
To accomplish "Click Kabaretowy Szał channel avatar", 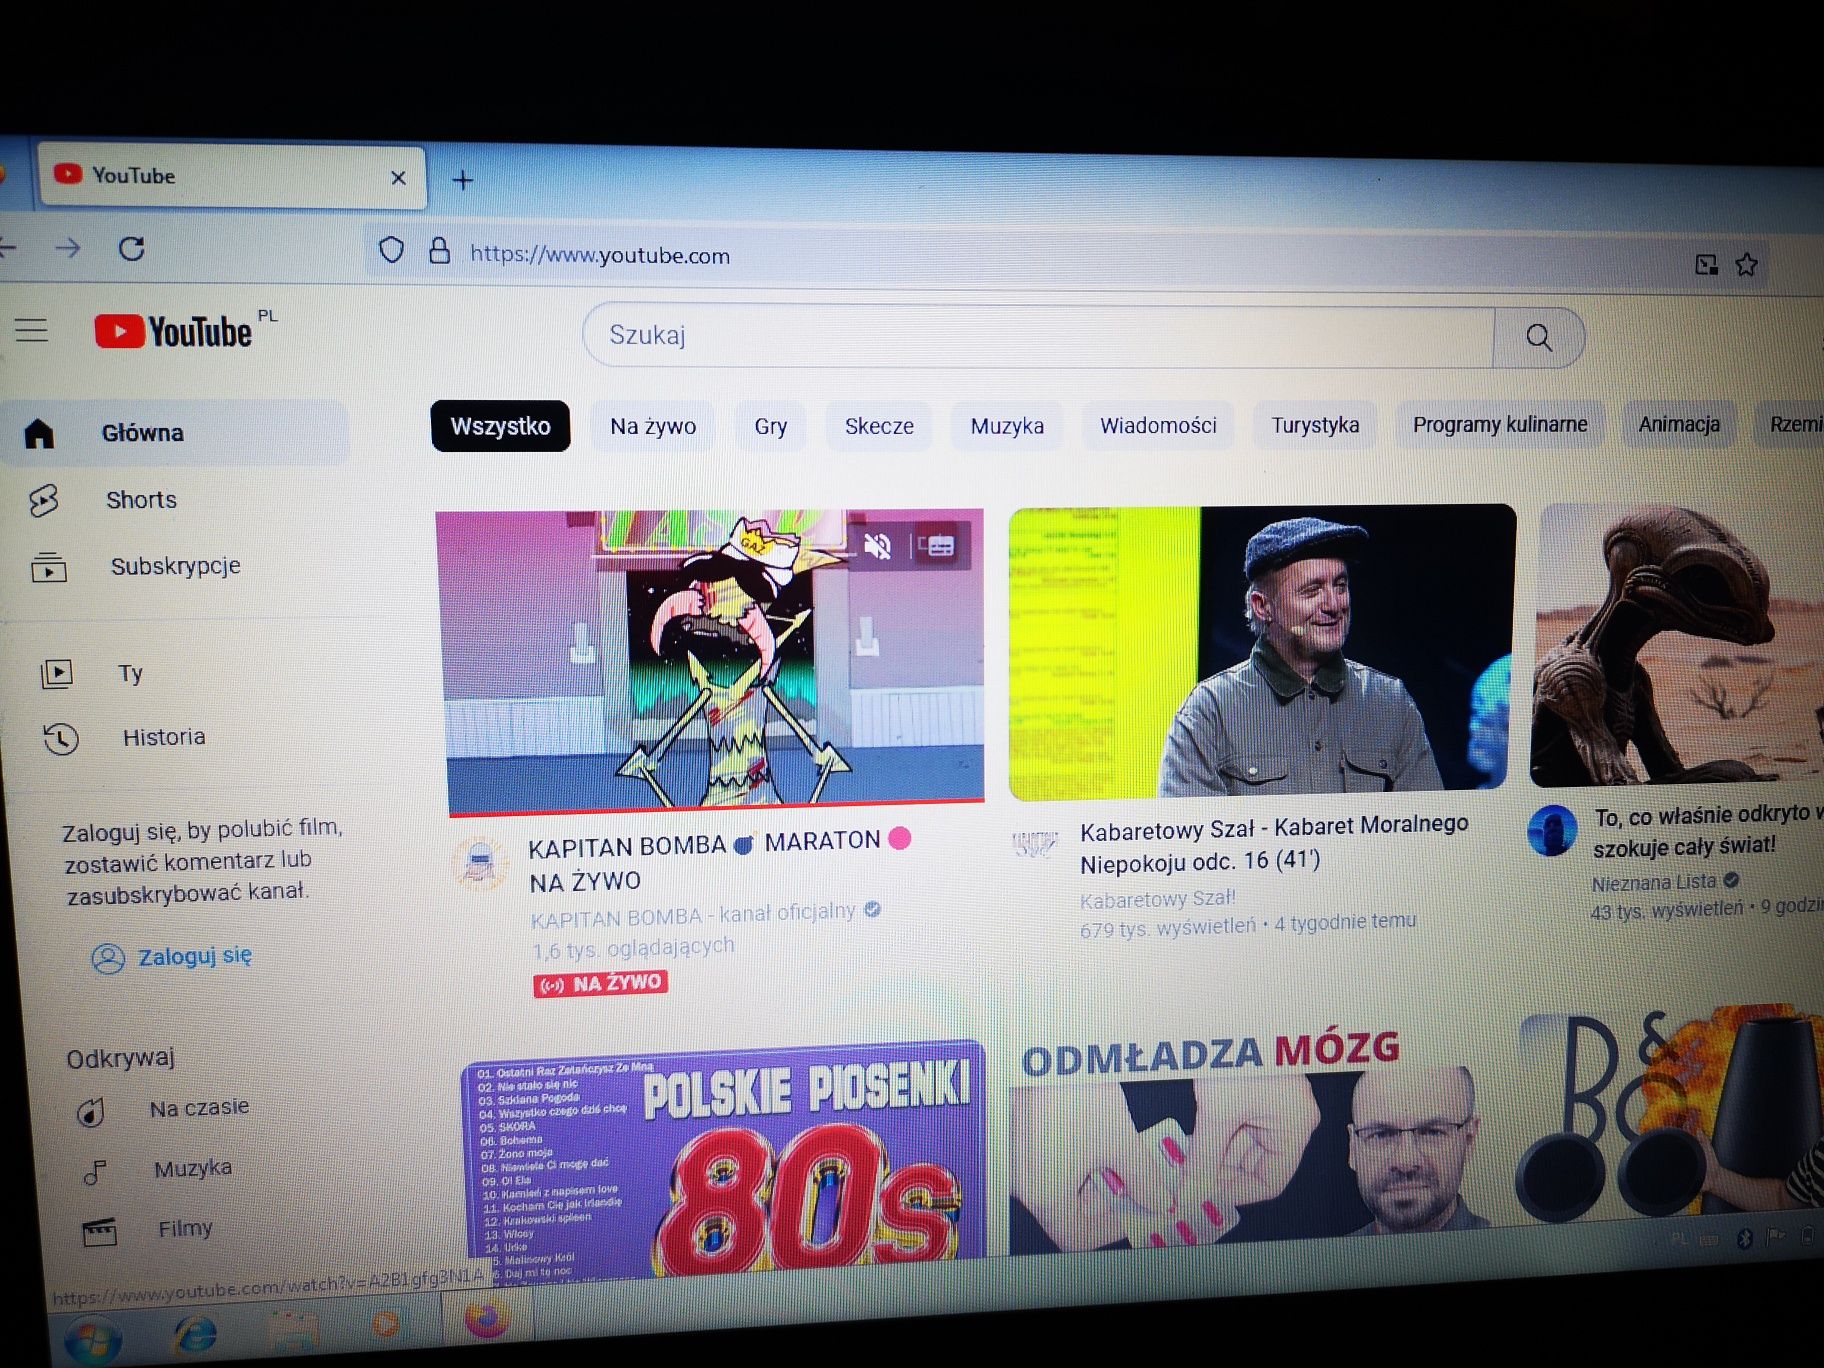I will click(x=1035, y=843).
